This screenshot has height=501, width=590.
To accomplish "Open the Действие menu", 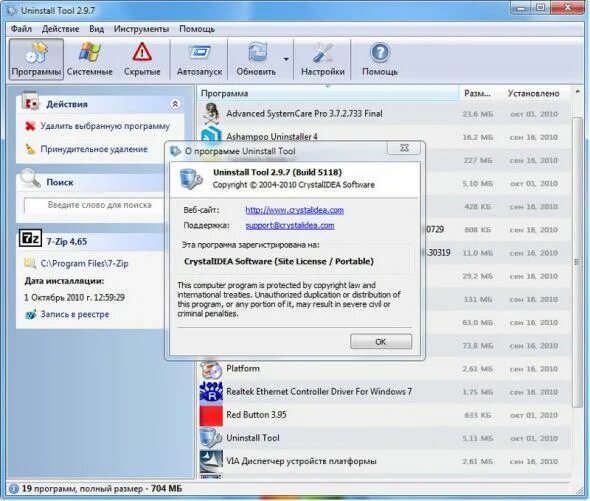I will (60, 29).
